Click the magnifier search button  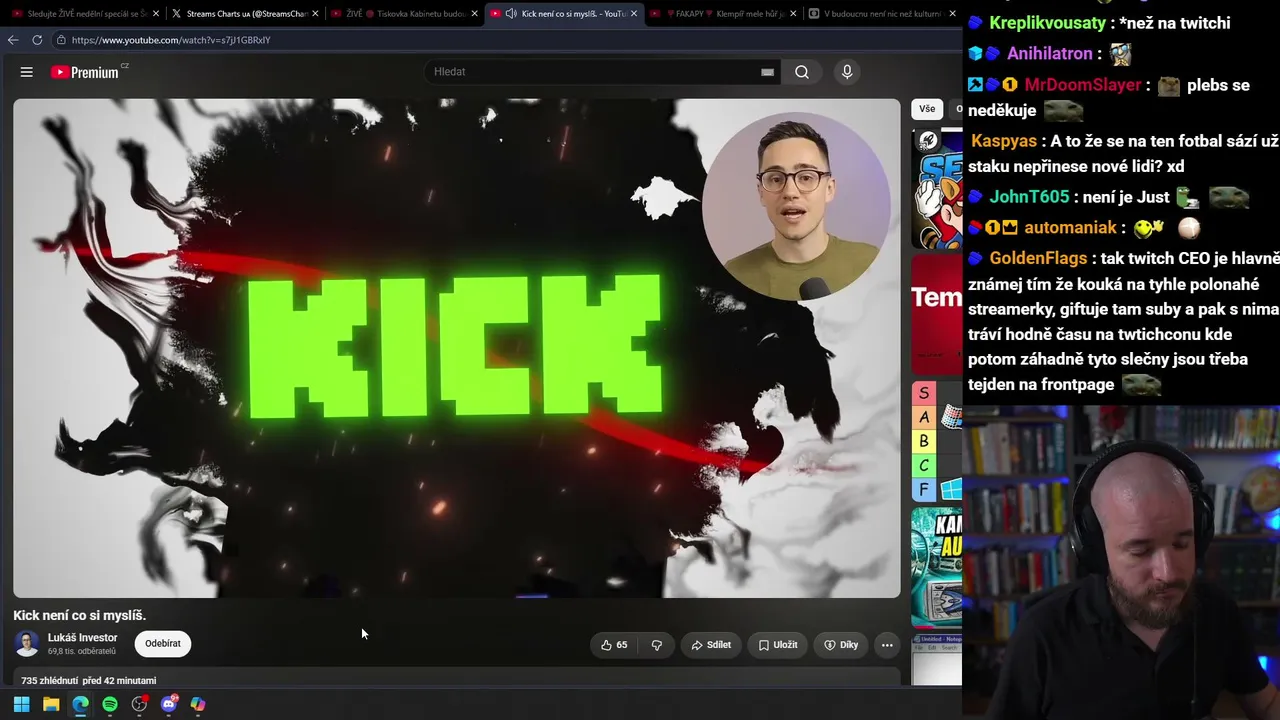point(802,72)
